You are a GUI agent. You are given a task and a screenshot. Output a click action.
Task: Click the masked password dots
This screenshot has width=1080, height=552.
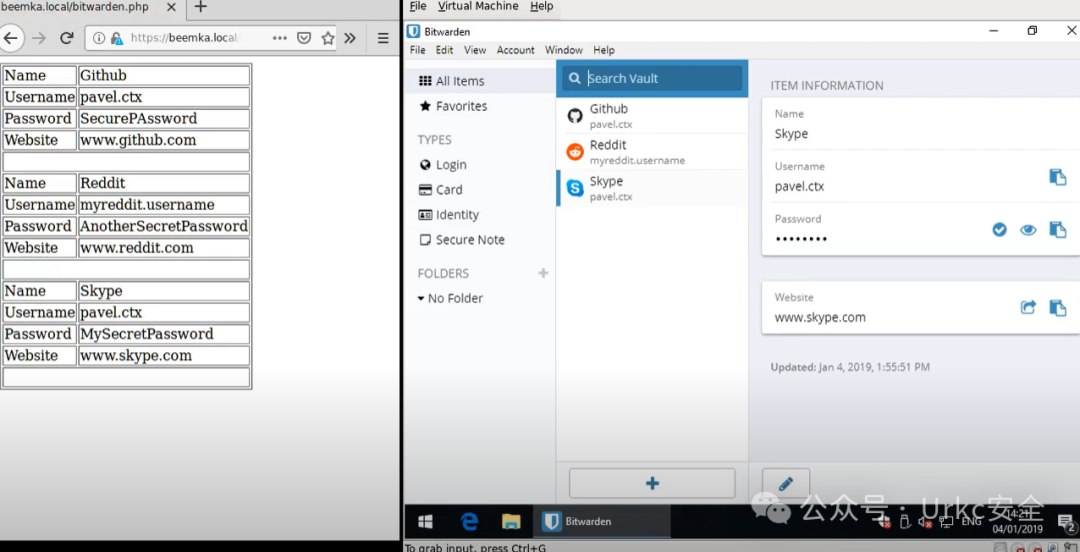coord(801,239)
